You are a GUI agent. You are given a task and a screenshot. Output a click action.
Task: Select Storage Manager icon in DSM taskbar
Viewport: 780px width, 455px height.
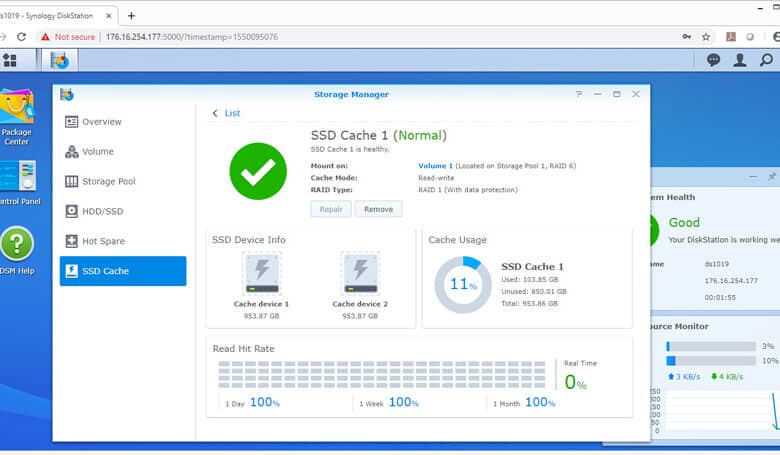60,61
